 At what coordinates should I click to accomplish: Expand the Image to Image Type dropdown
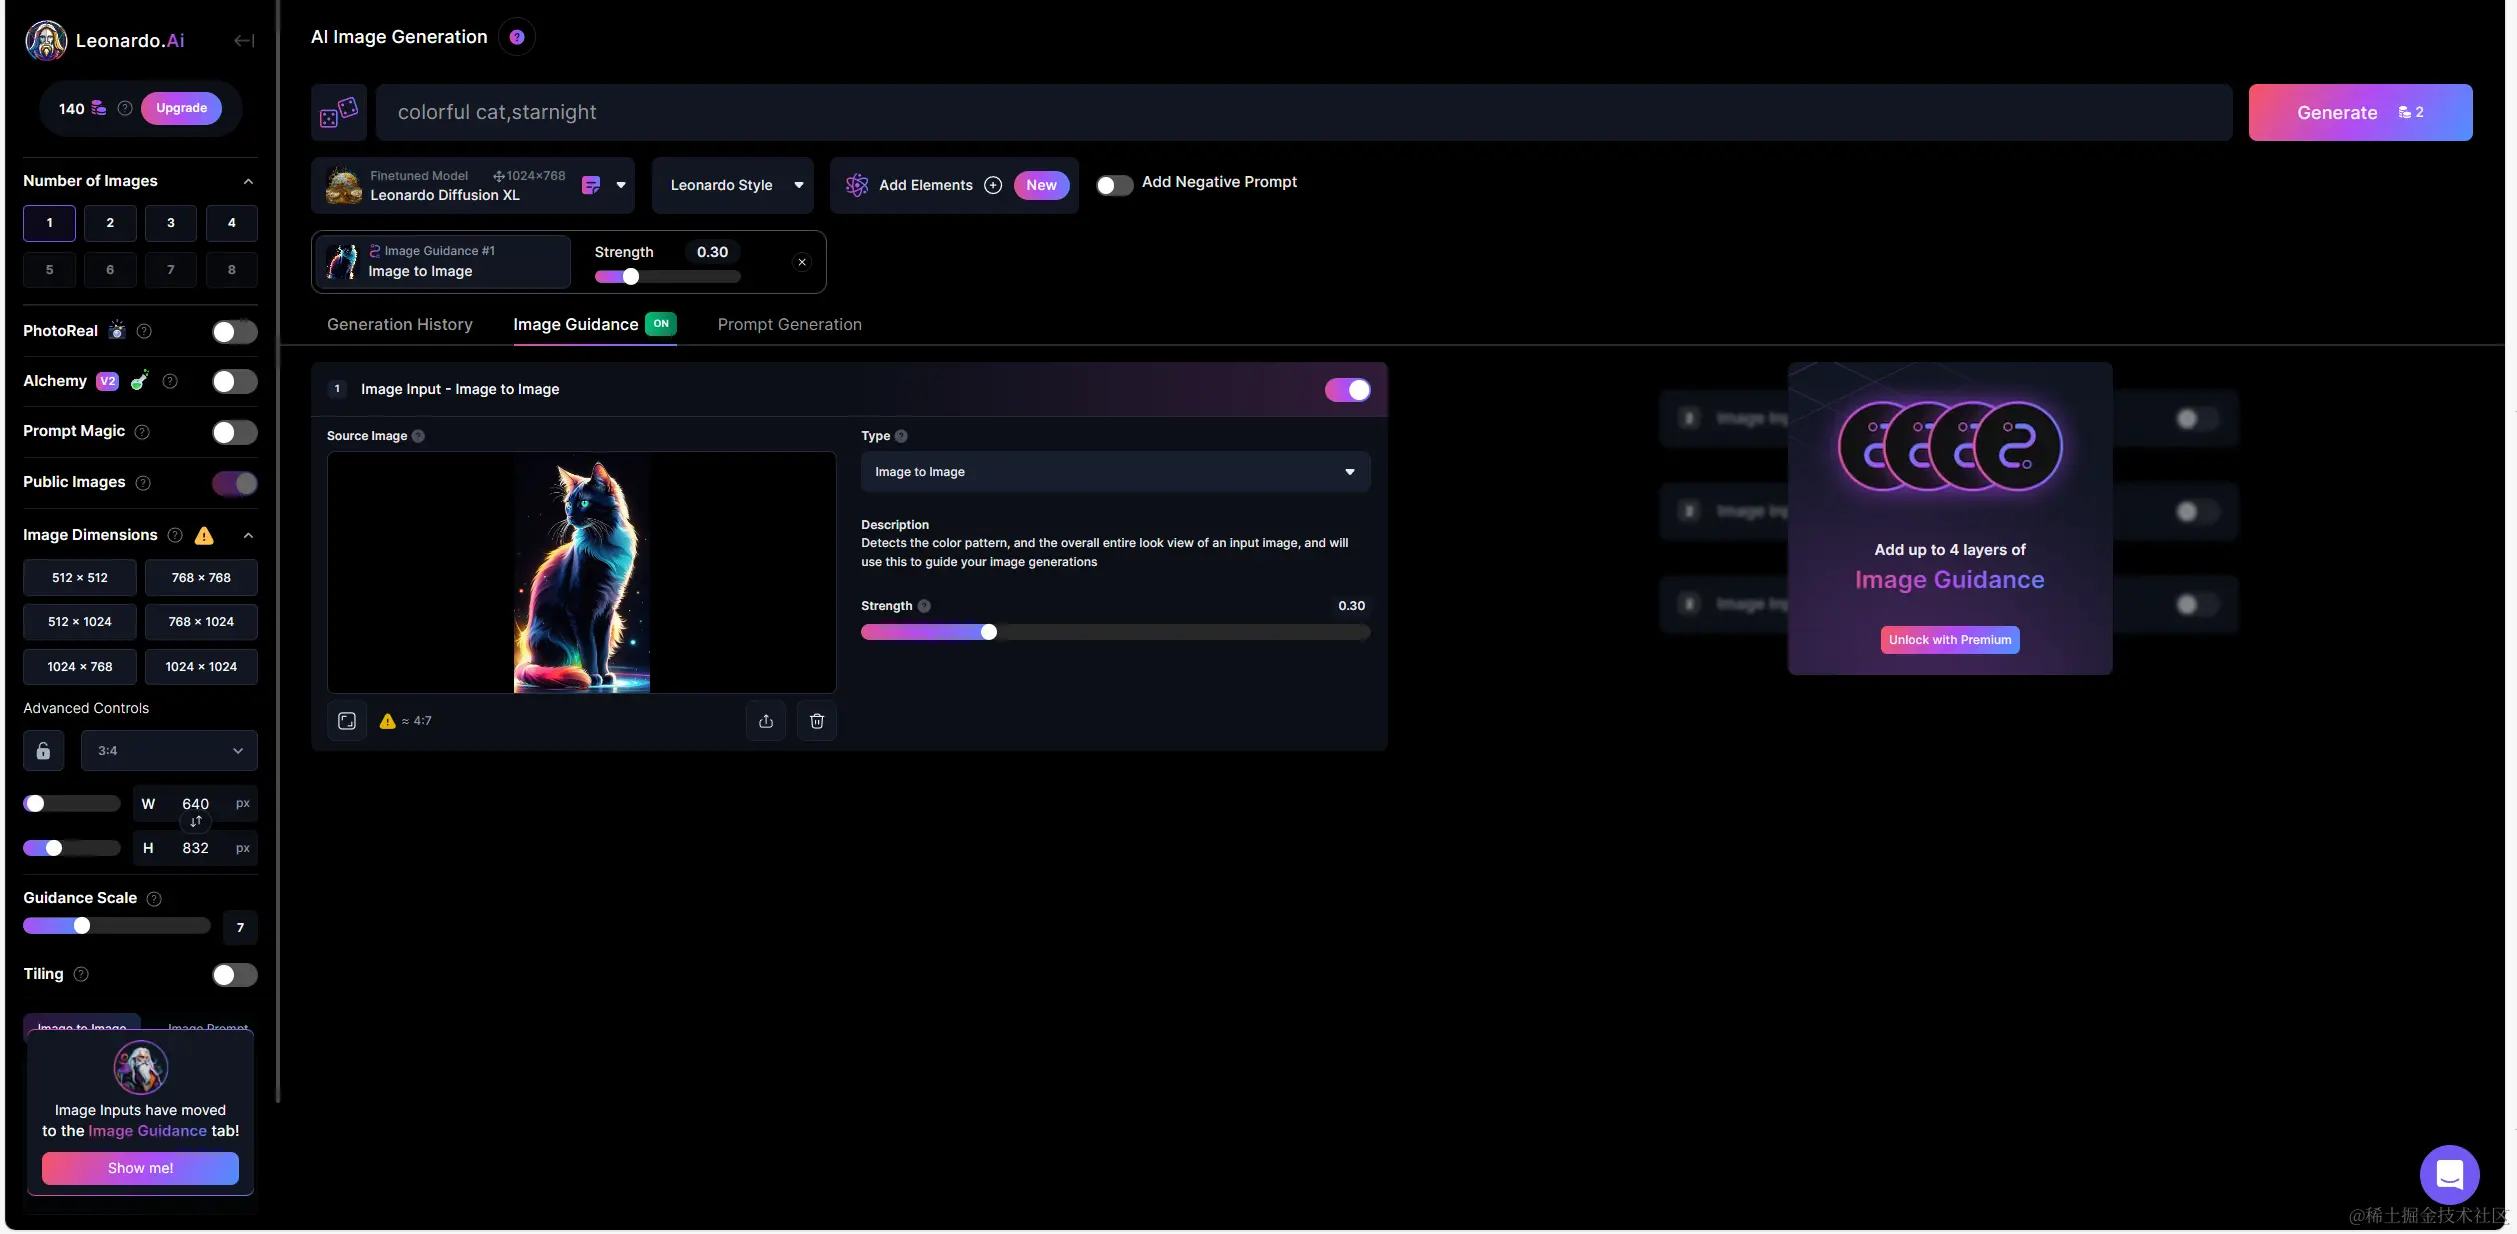click(x=1115, y=472)
